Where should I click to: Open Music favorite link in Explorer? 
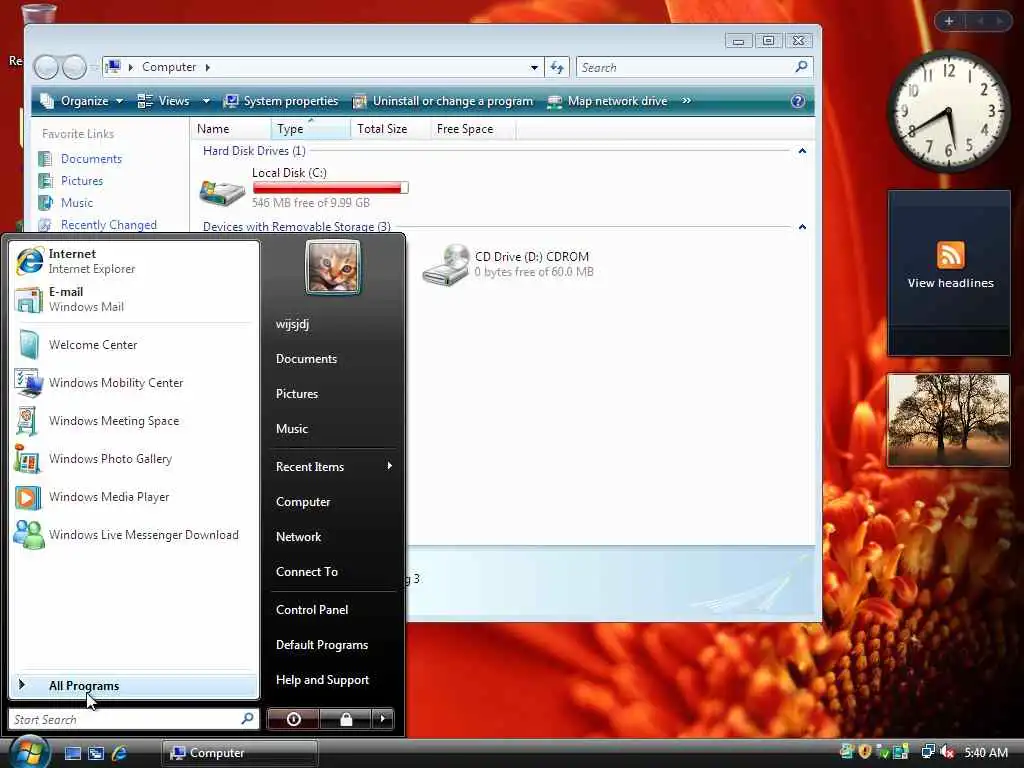coord(76,203)
